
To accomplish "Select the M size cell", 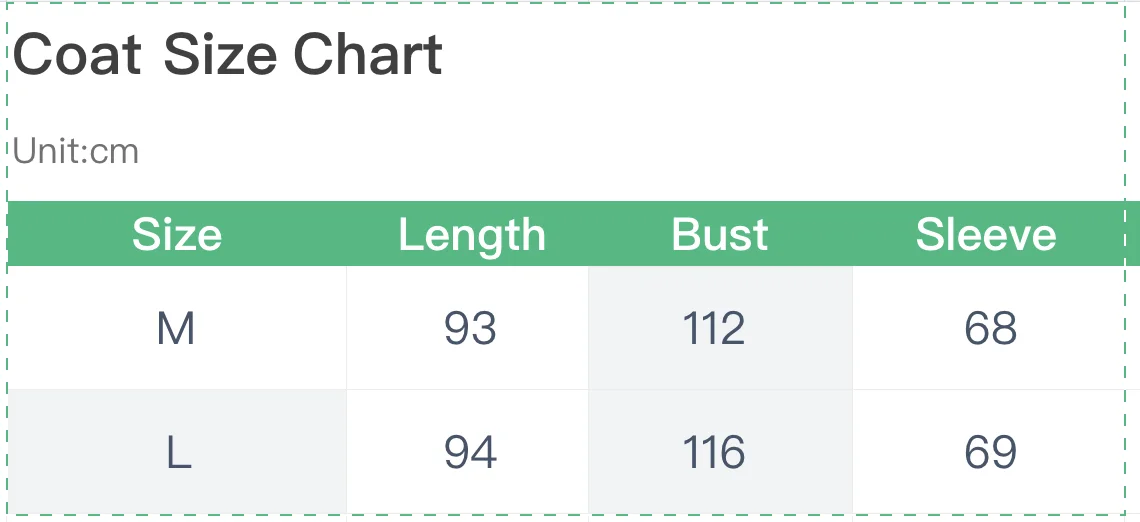I will coord(177,328).
